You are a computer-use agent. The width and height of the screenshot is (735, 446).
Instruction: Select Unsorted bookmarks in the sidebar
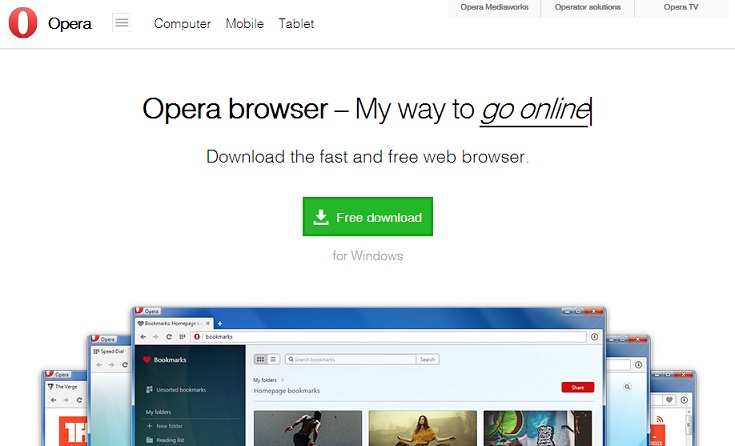click(180, 389)
